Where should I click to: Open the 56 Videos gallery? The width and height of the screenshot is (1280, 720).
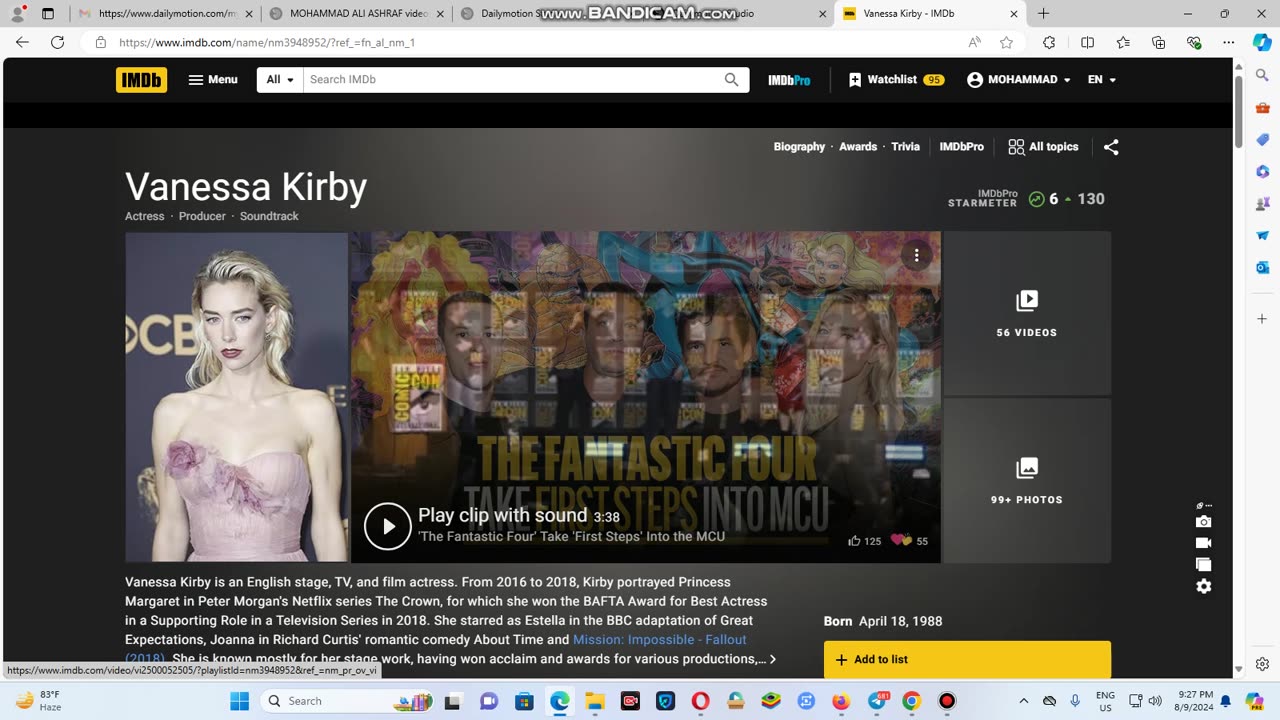point(1027,314)
